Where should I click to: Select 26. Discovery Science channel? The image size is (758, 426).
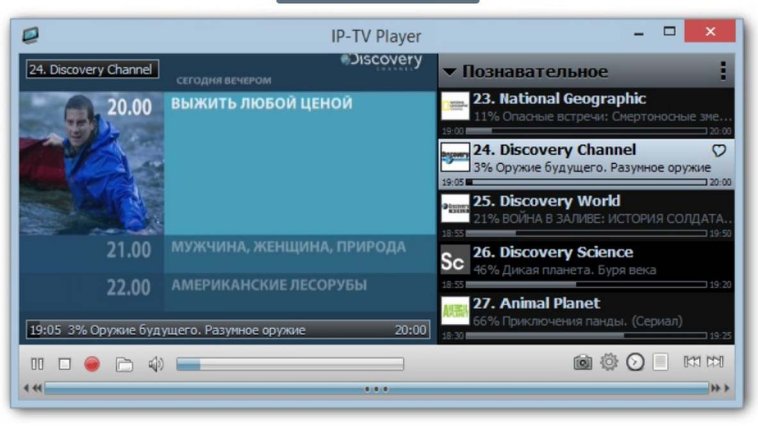586,266
